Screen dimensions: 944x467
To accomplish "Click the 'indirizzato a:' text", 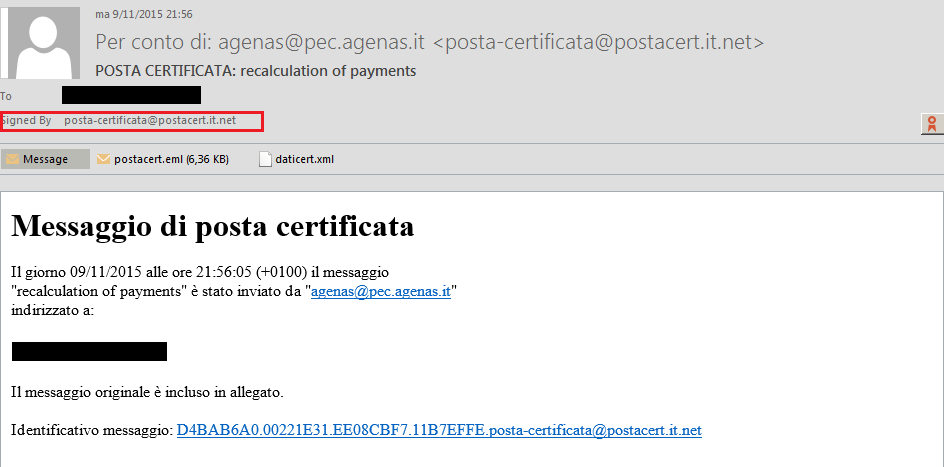I will tap(52, 311).
